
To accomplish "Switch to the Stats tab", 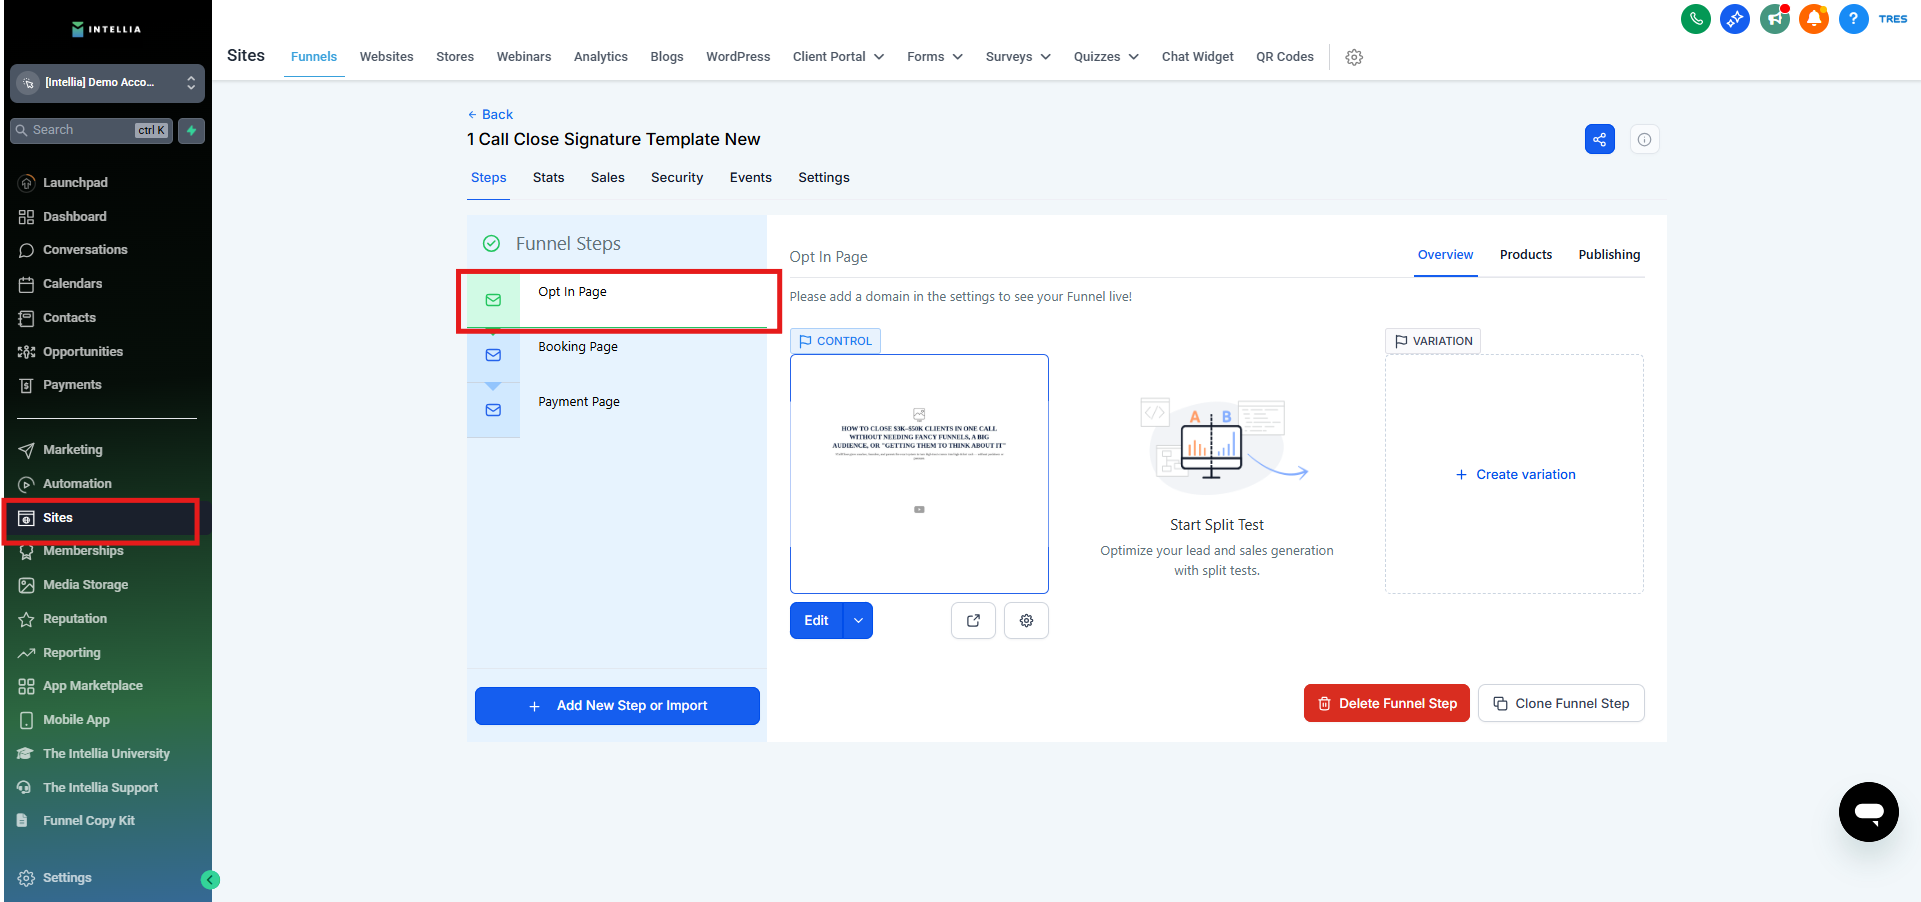I will point(548,178).
